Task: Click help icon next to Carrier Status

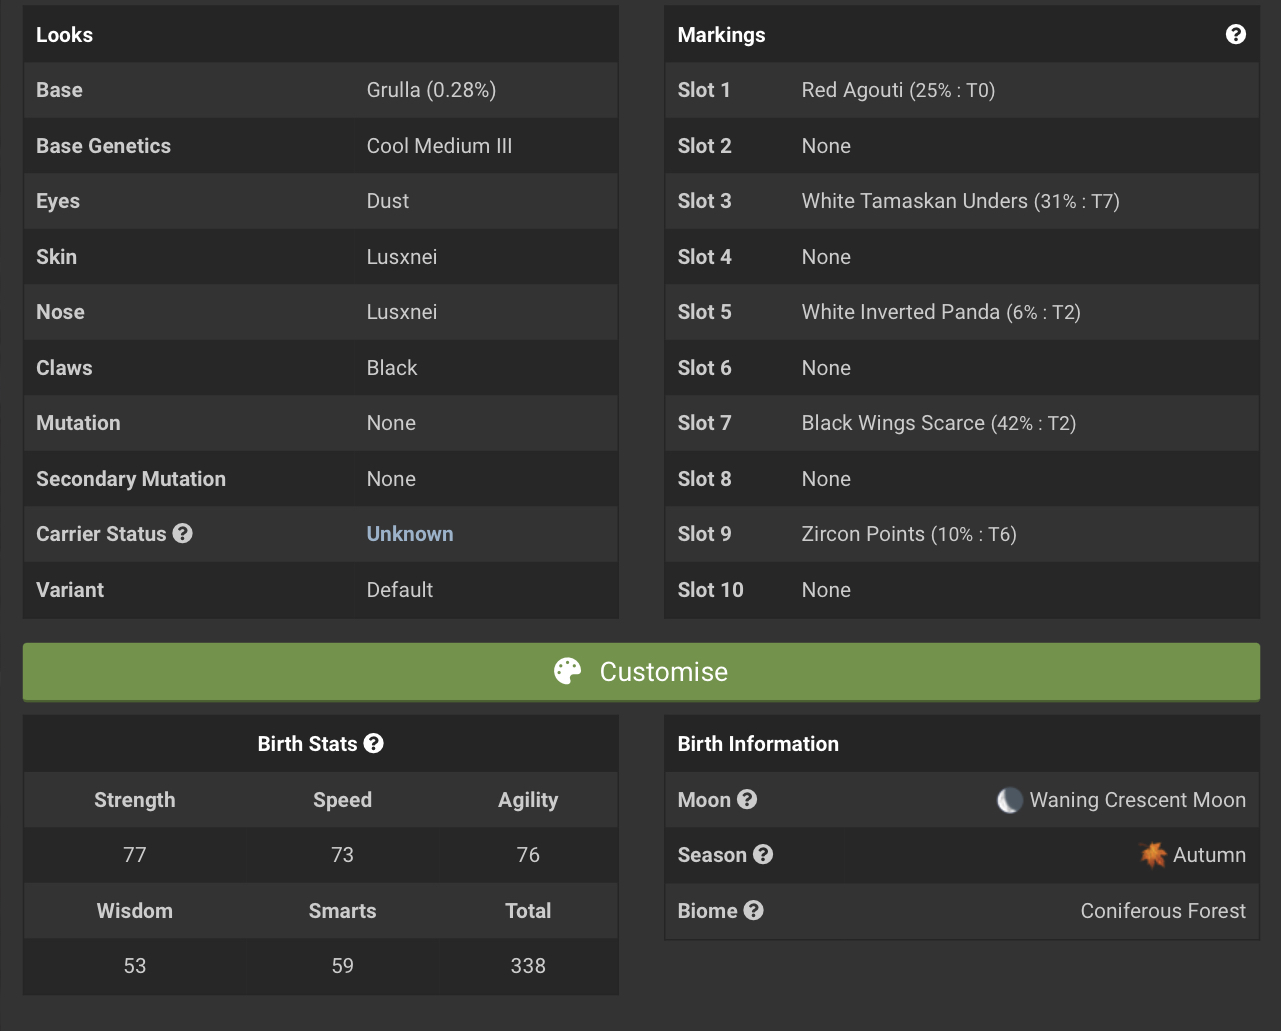Action: click(182, 533)
